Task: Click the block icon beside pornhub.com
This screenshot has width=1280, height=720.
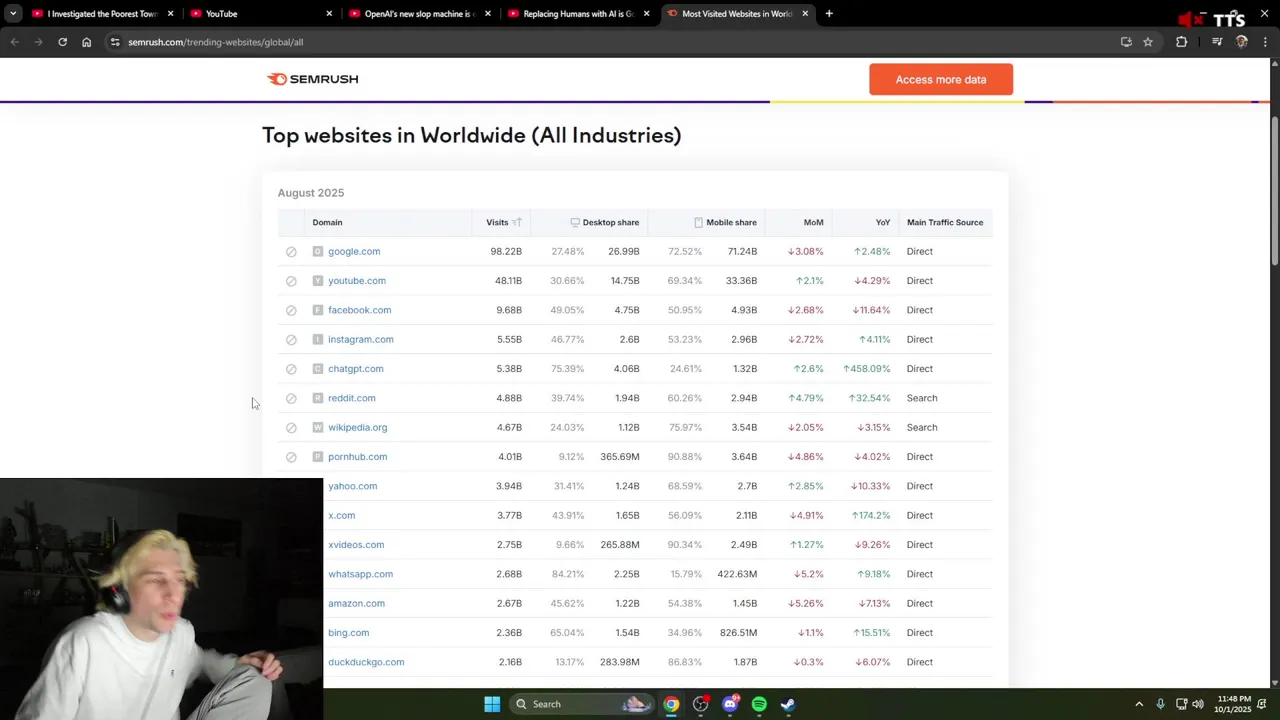Action: [291, 457]
